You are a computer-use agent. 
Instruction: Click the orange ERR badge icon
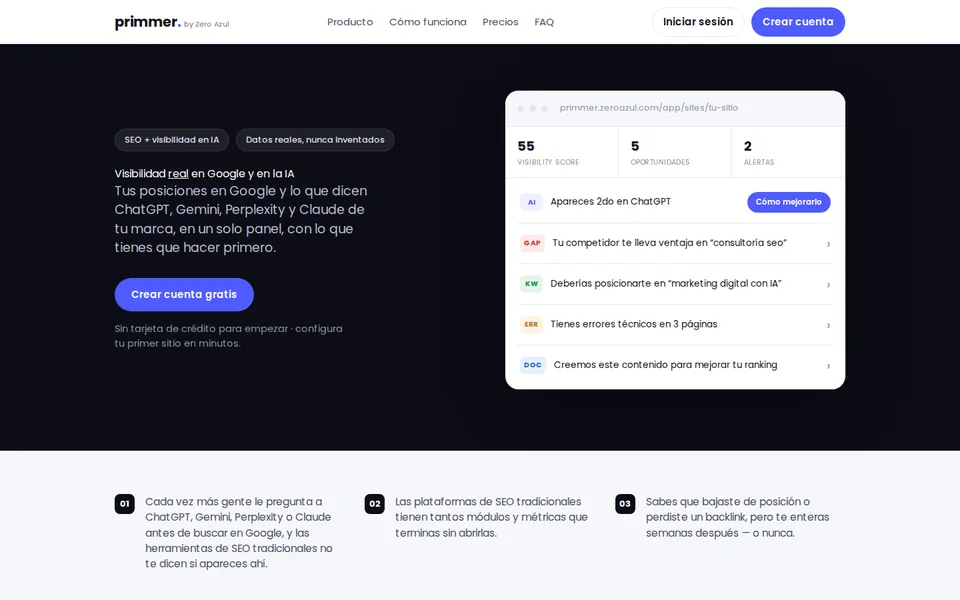pyautogui.click(x=531, y=324)
